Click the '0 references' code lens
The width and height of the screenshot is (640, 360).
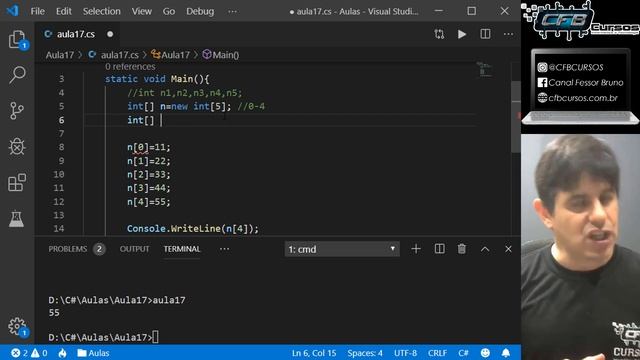(130, 67)
